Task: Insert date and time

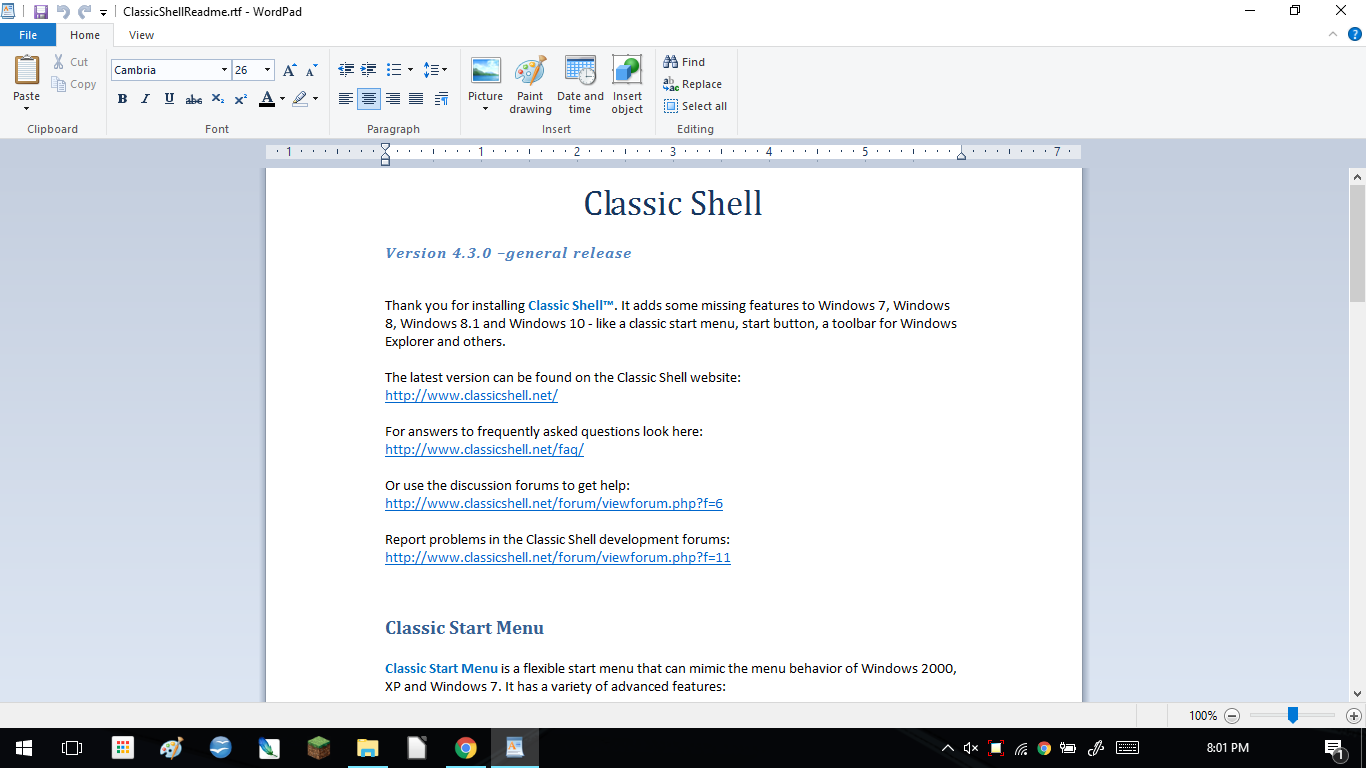Action: (580, 85)
